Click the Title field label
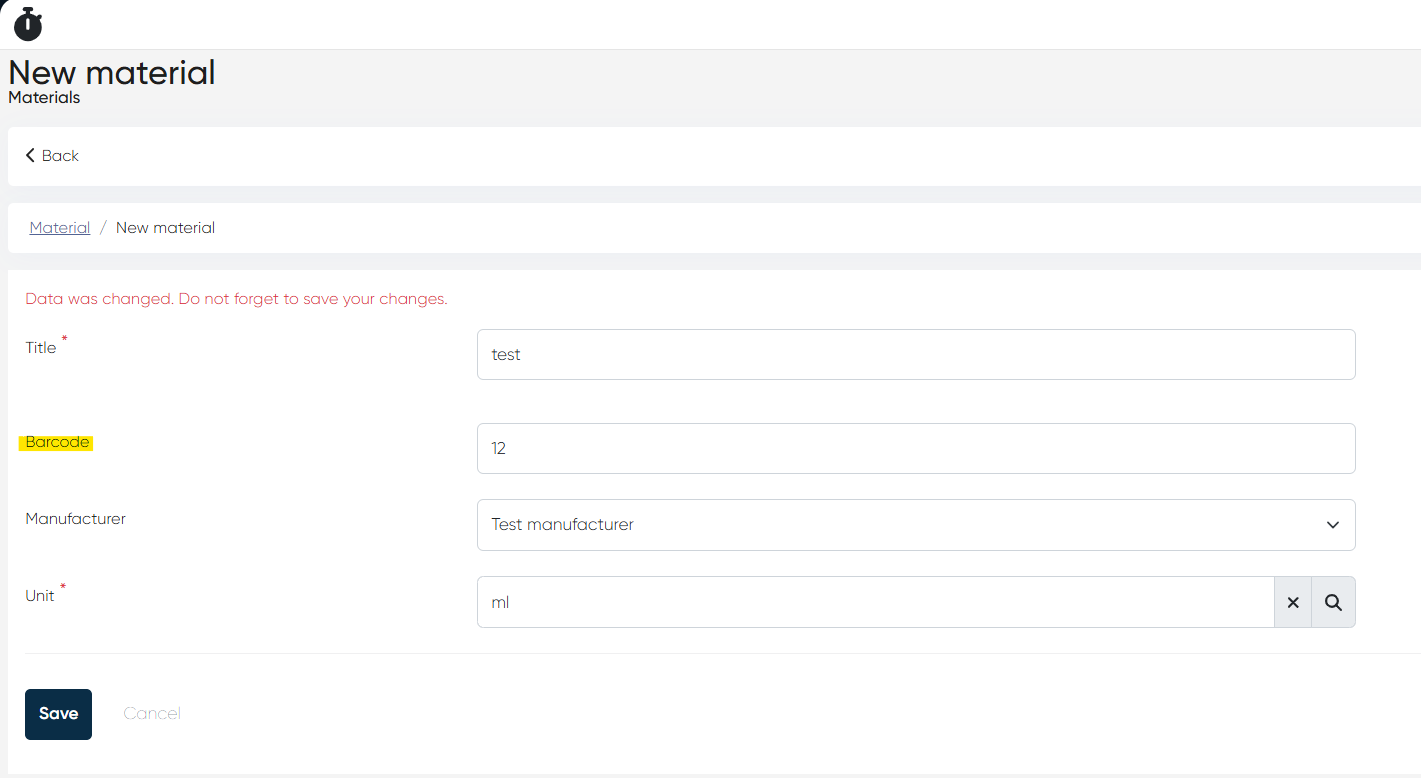The height and width of the screenshot is (778, 1421). point(41,348)
